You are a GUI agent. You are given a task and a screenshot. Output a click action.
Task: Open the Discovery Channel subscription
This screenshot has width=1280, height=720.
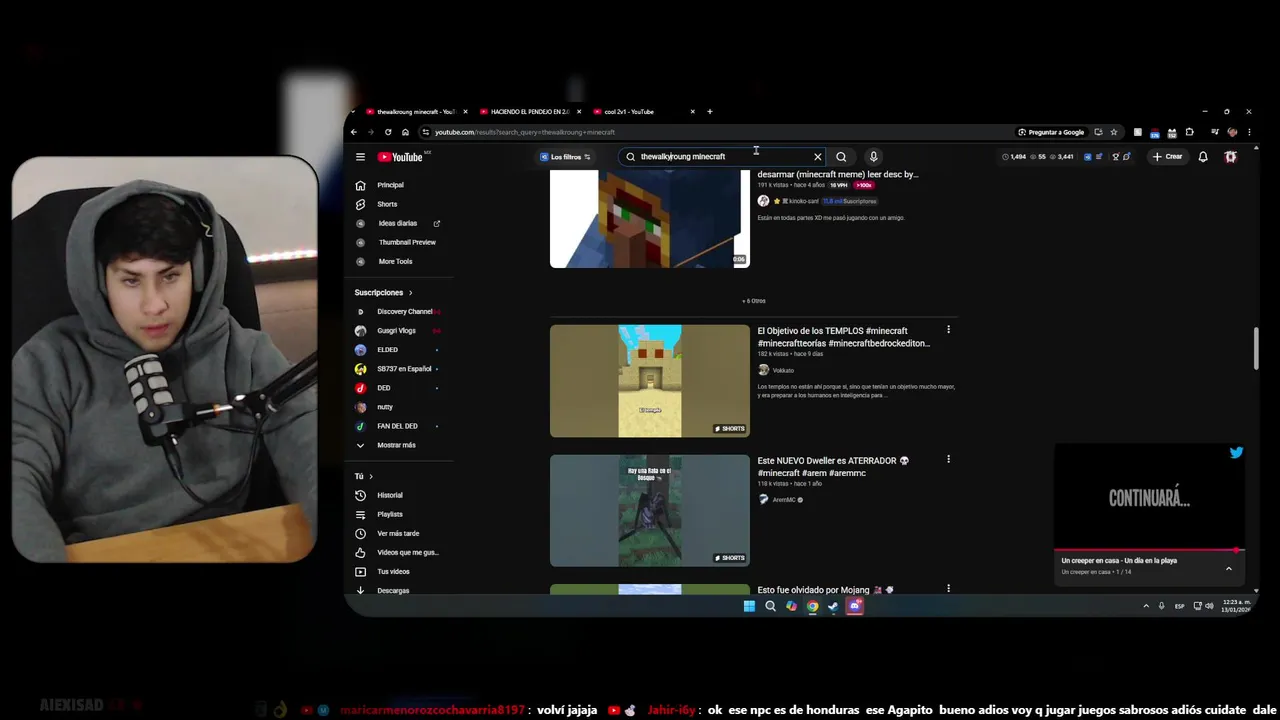399,312
